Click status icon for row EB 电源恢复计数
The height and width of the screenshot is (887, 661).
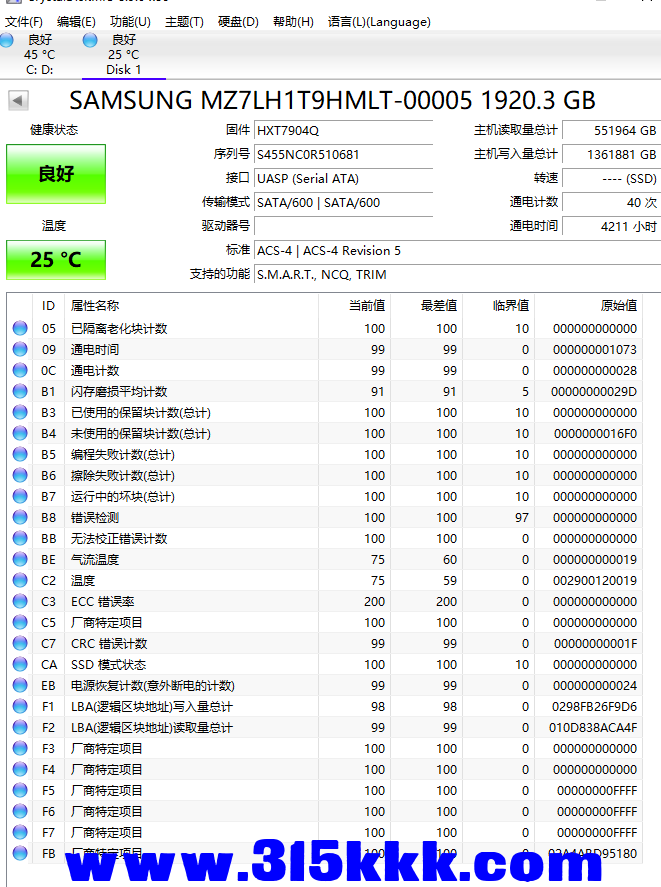pos(20,685)
